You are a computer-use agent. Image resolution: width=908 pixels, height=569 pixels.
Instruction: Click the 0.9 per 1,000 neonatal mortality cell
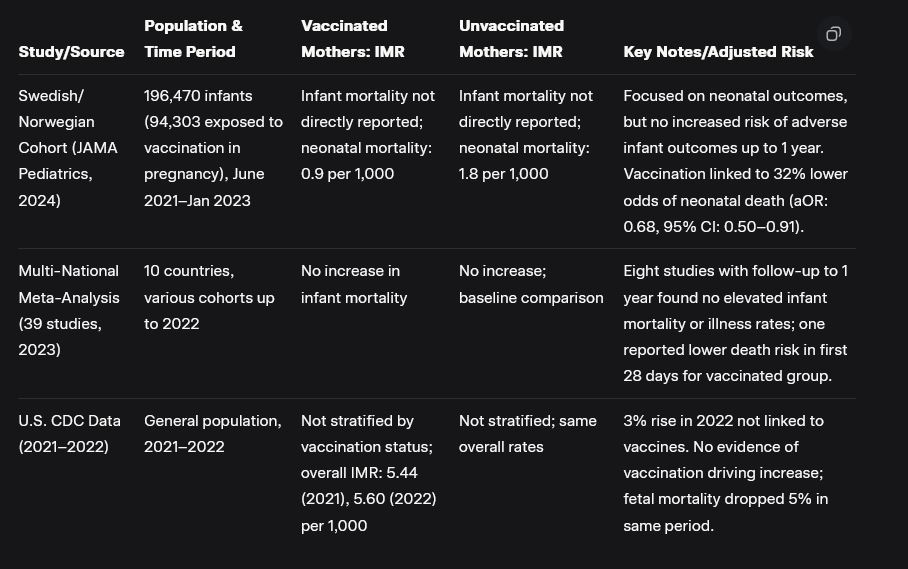(x=368, y=135)
